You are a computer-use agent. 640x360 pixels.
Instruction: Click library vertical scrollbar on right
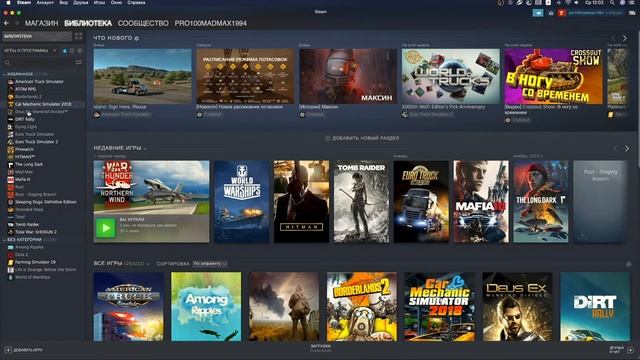(x=638, y=98)
